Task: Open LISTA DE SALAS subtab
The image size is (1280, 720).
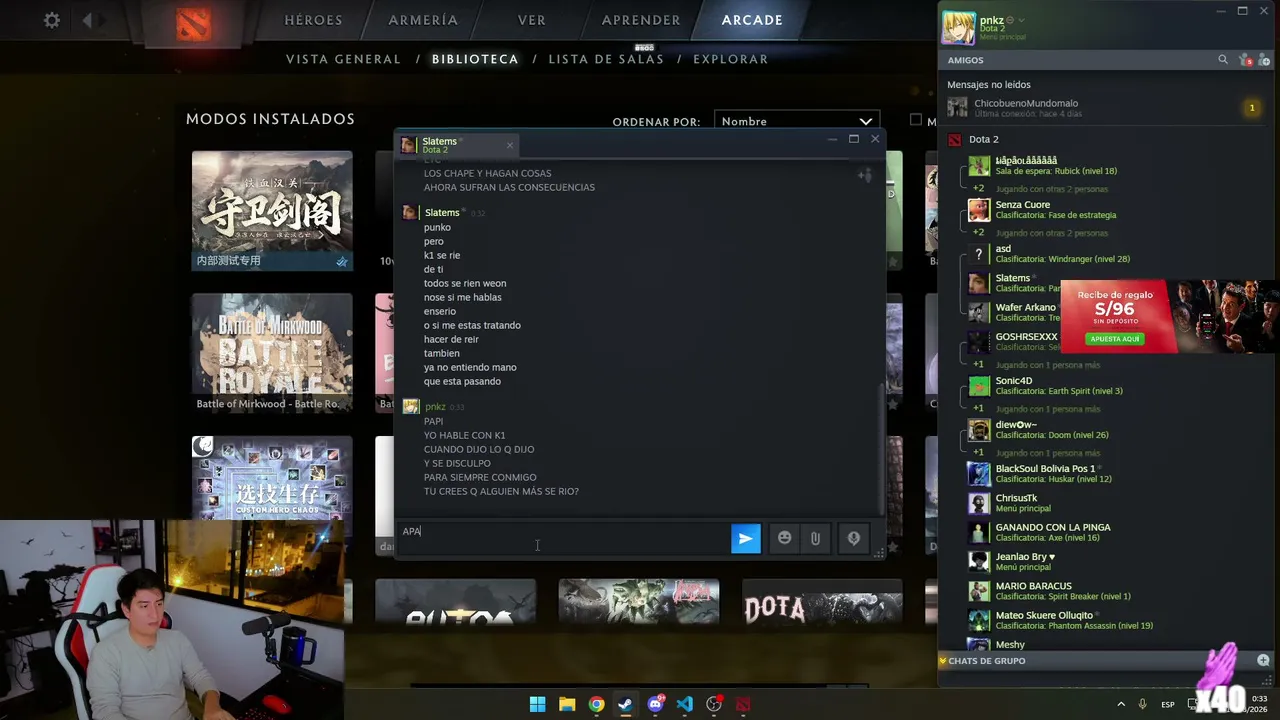Action: 606,59
